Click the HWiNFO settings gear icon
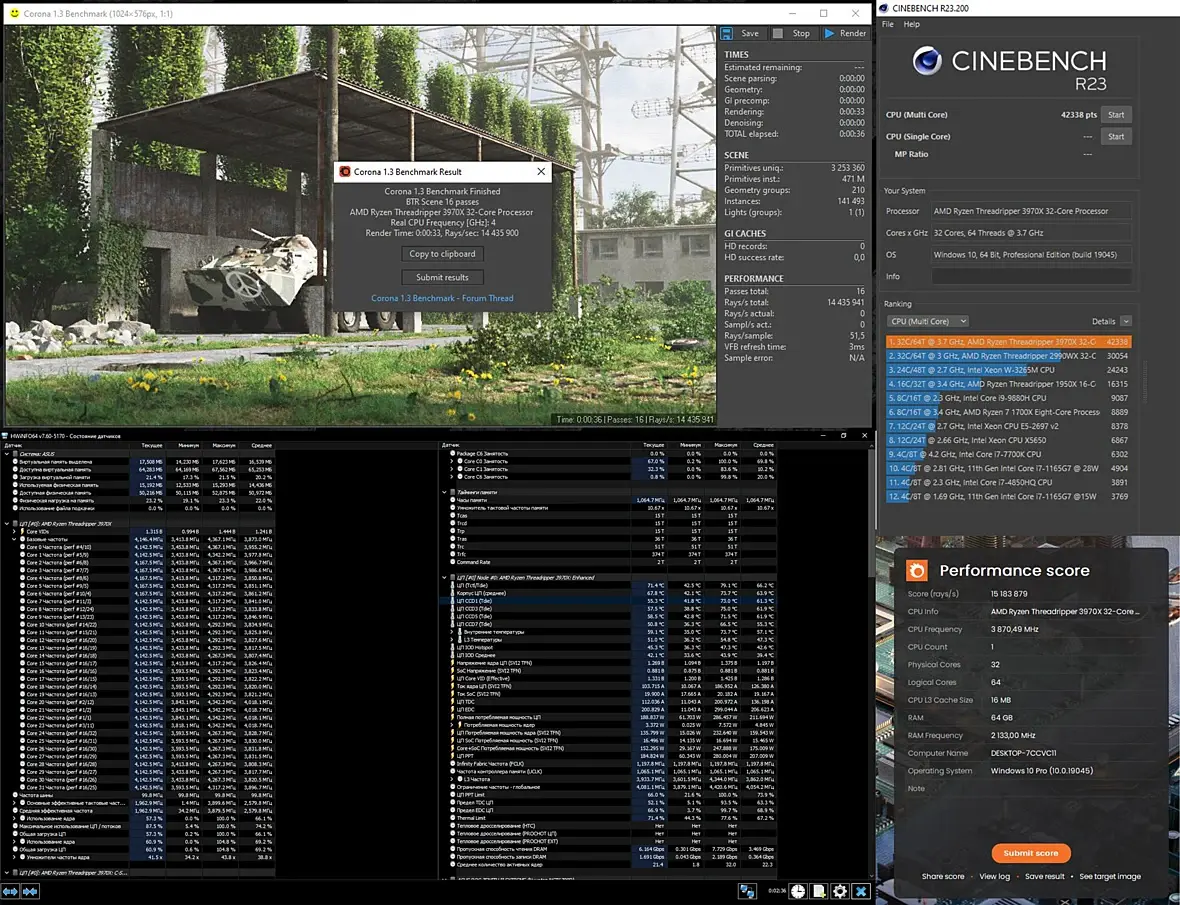The width and height of the screenshot is (1180, 905). pos(840,891)
